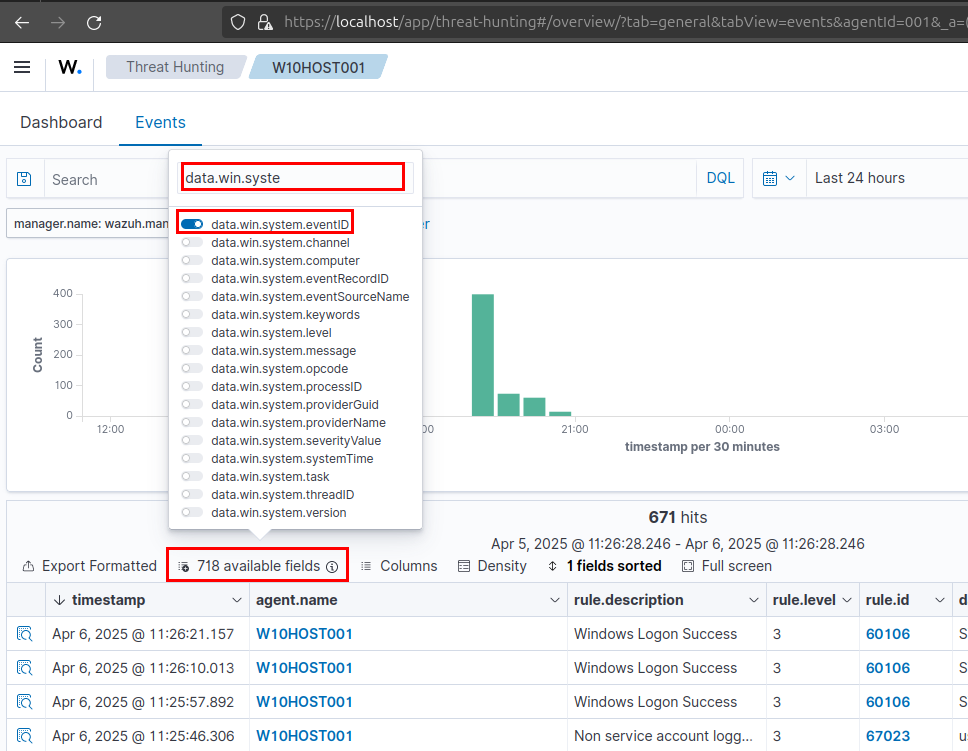Sort by the timestamp column header
This screenshot has height=751, width=968.
(109, 600)
